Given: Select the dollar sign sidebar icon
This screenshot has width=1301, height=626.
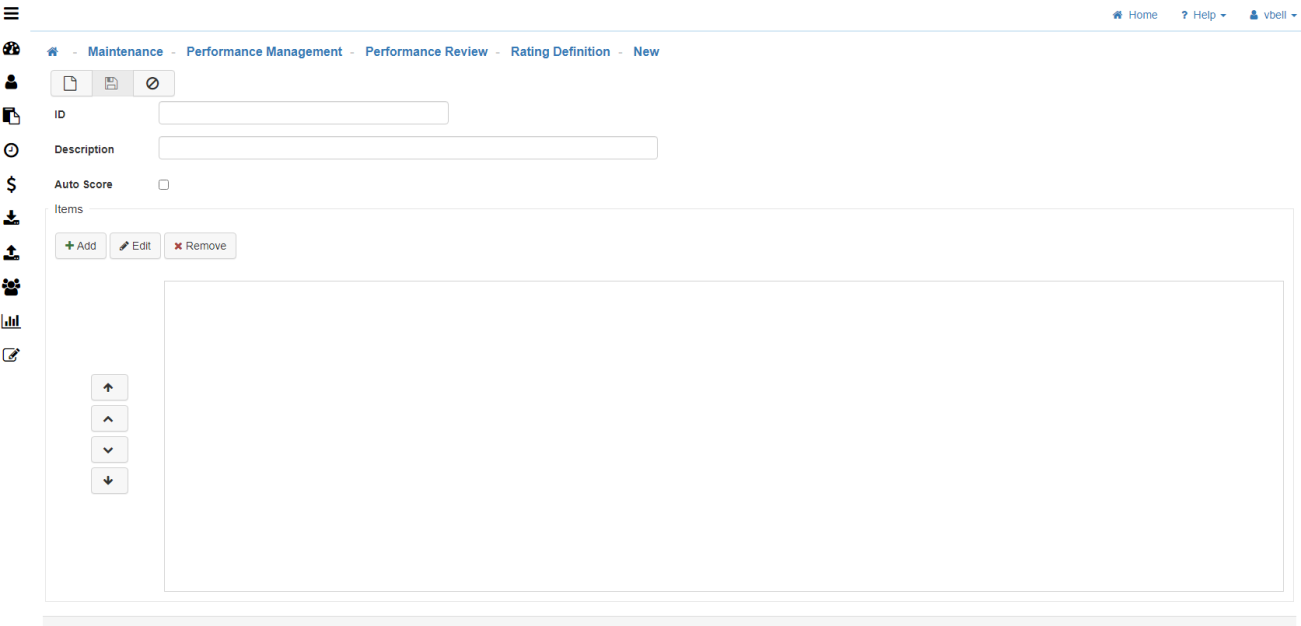Looking at the screenshot, I should point(12,184).
